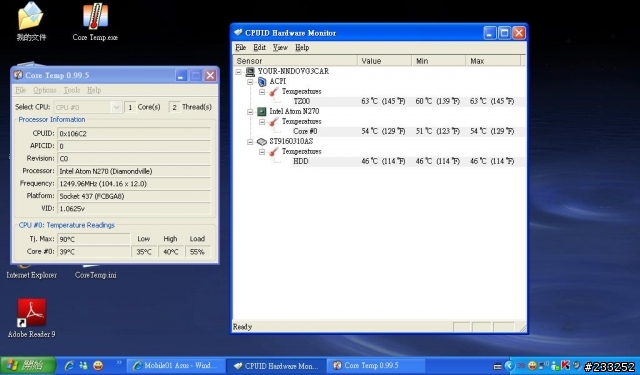Select the TZ00 temperature row
640x375 pixels.
409,101
